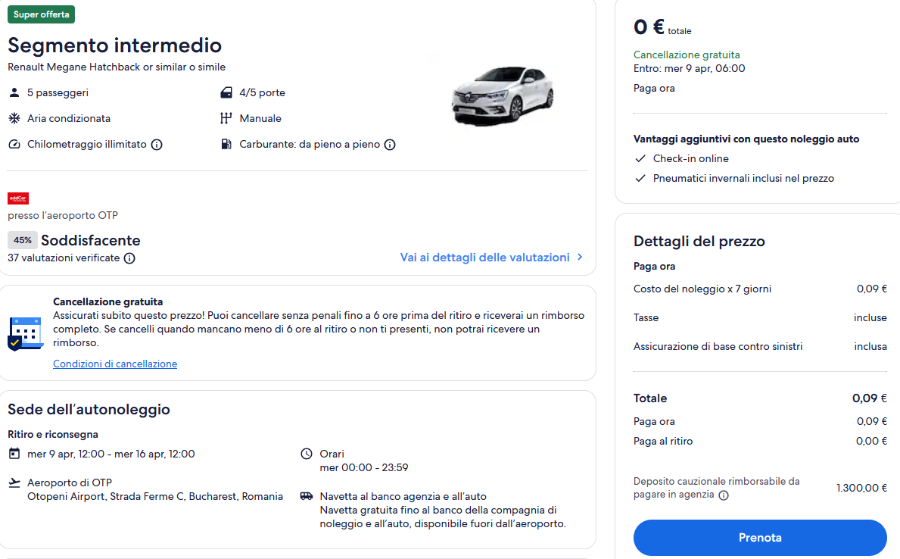
Task: Click the info icon beside Carburante da pieno a pieno
Action: (x=390, y=145)
